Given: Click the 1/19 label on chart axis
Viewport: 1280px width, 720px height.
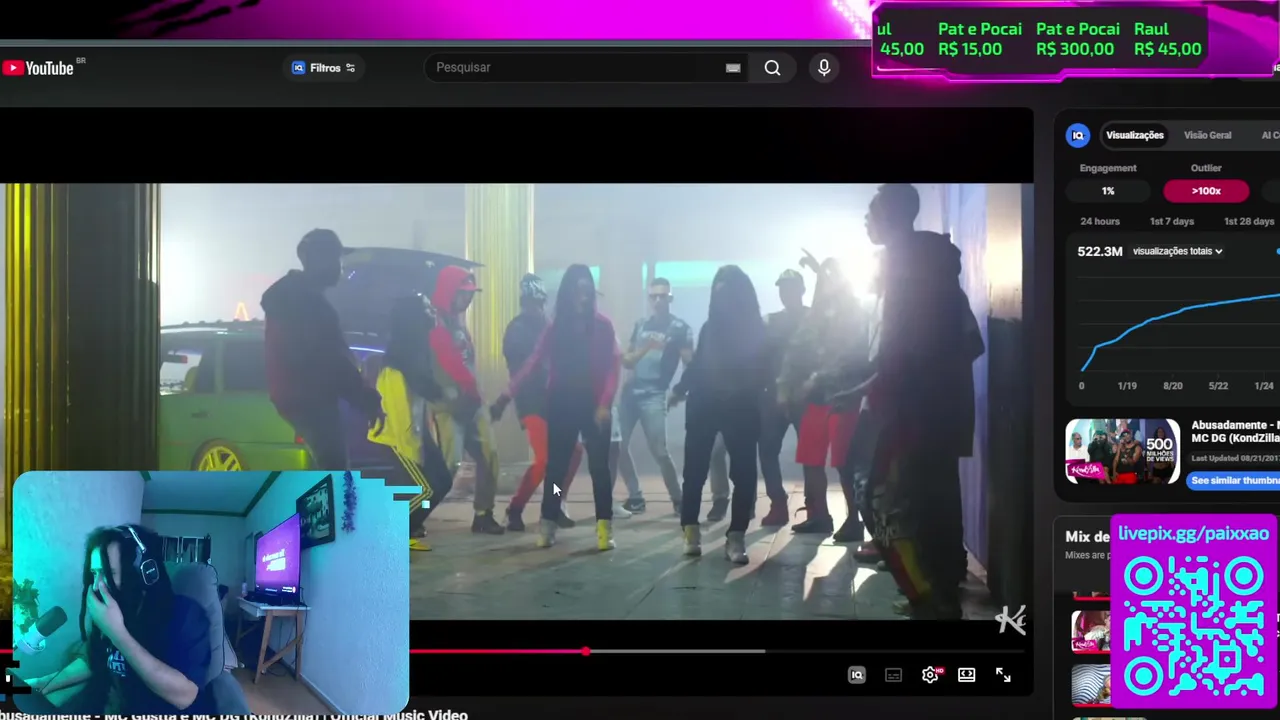Looking at the screenshot, I should coord(1127,386).
